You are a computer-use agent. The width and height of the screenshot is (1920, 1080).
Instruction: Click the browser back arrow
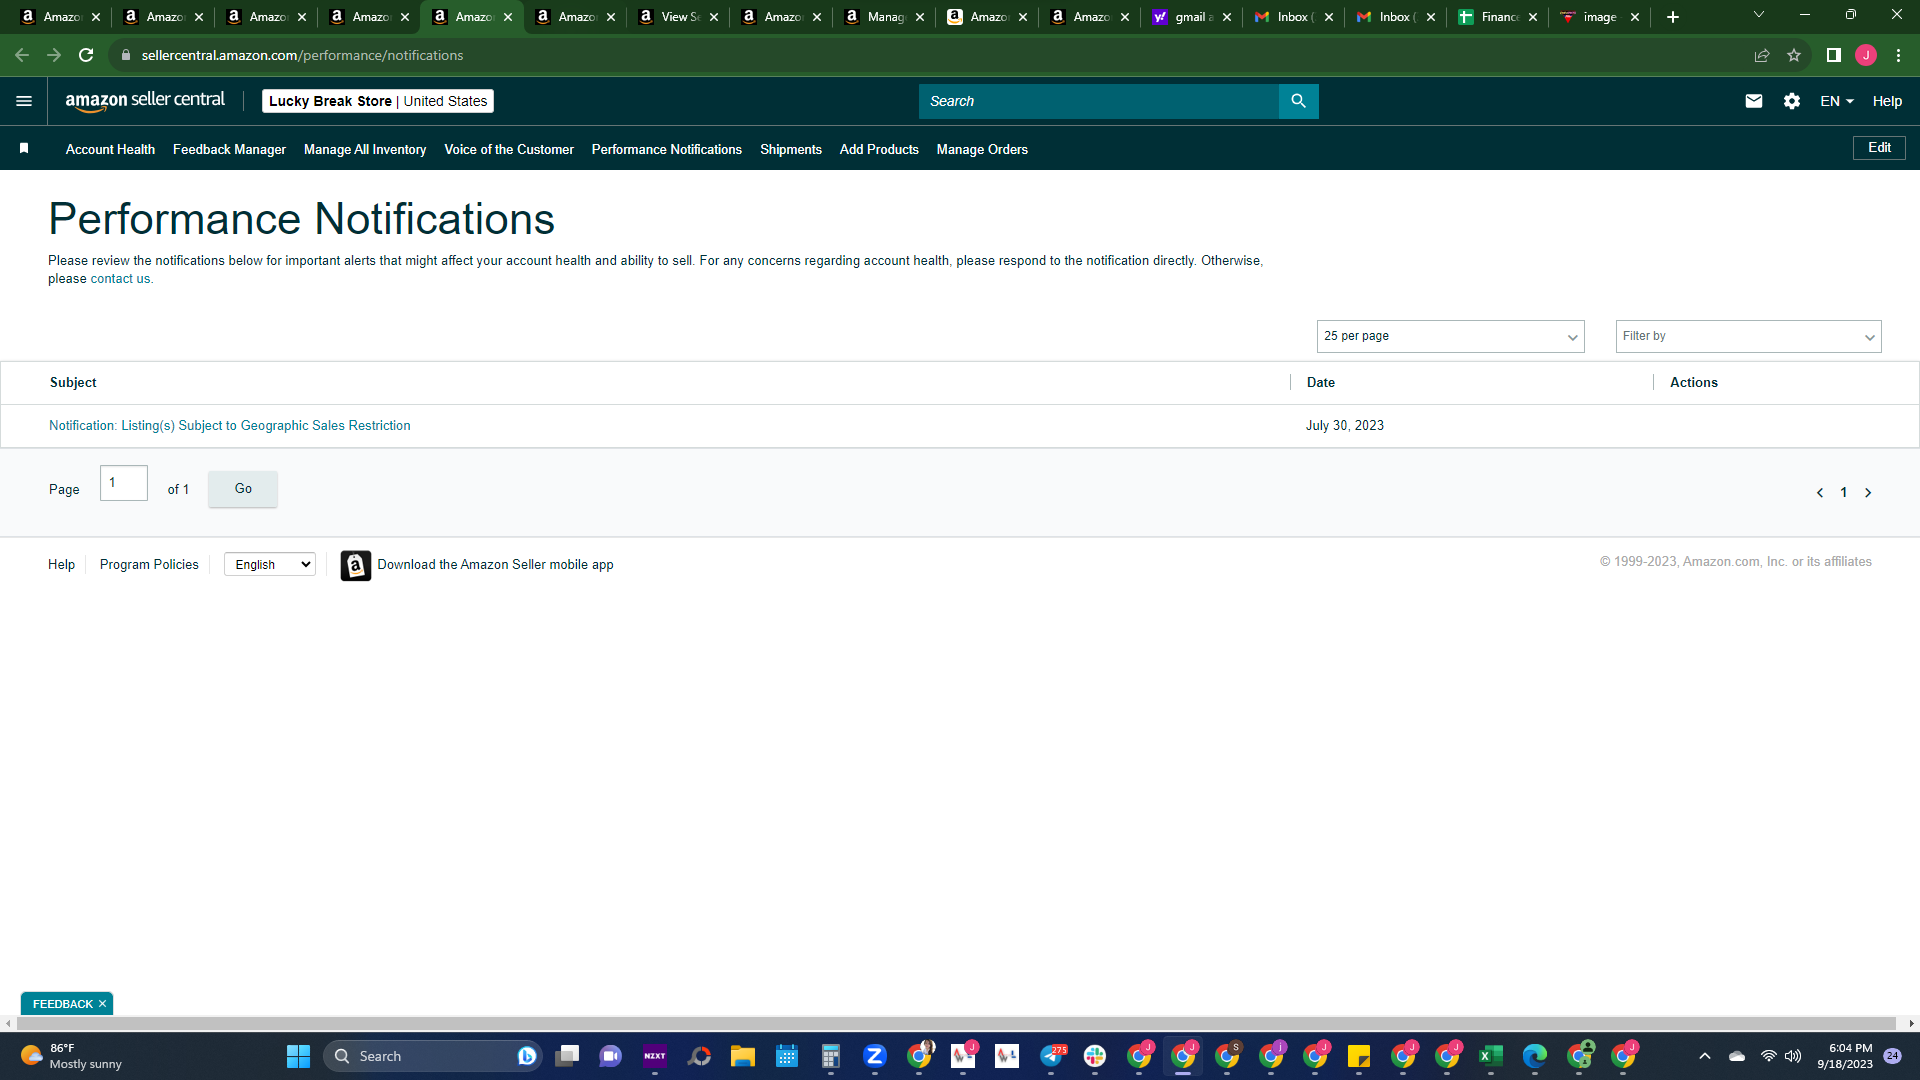pos(22,55)
